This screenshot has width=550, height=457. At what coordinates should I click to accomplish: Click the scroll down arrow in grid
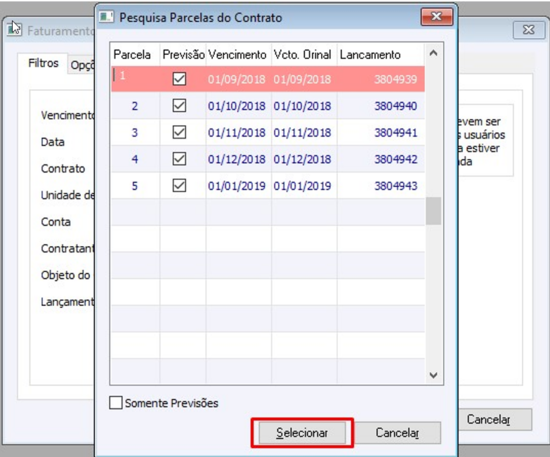point(434,375)
